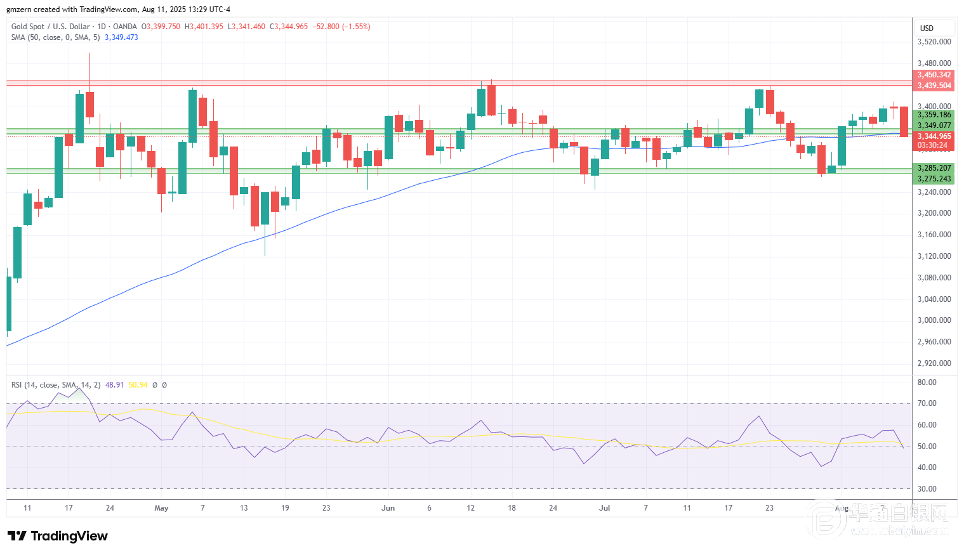Click the 70.00 level on the RSI scale
This screenshot has width=964, height=556.
pyautogui.click(x=926, y=403)
